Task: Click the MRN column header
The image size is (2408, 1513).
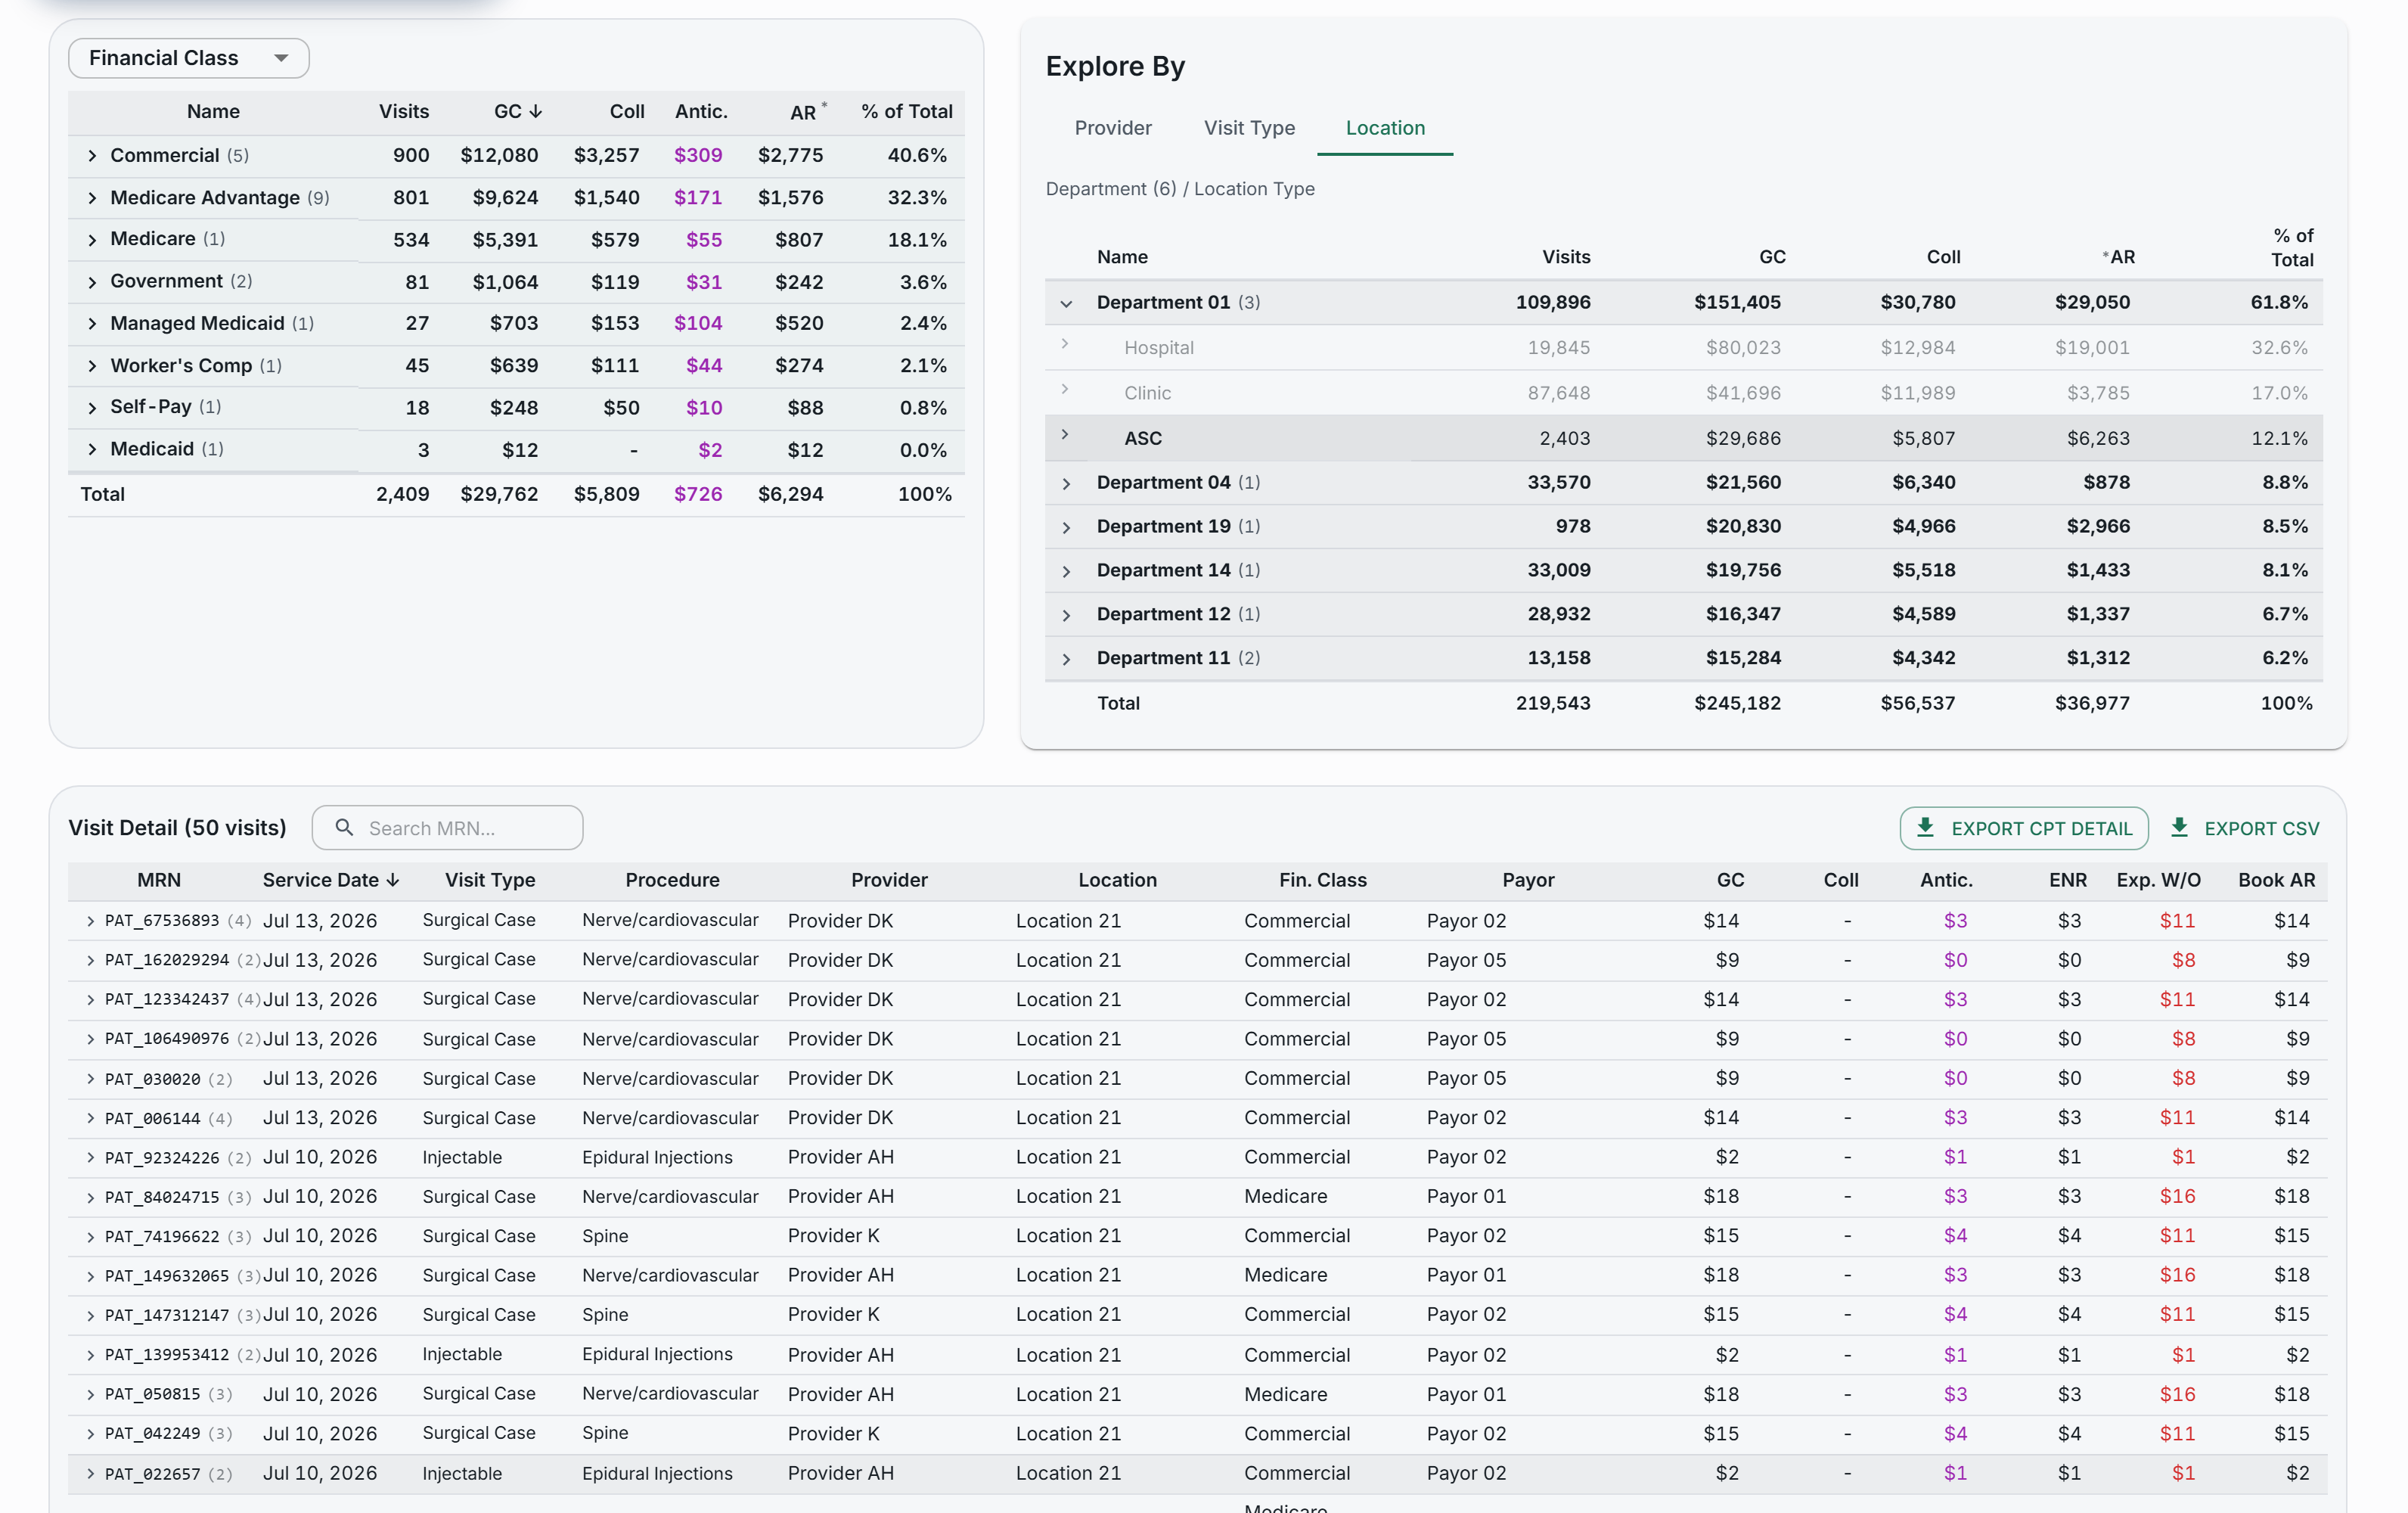Action: coord(159,880)
